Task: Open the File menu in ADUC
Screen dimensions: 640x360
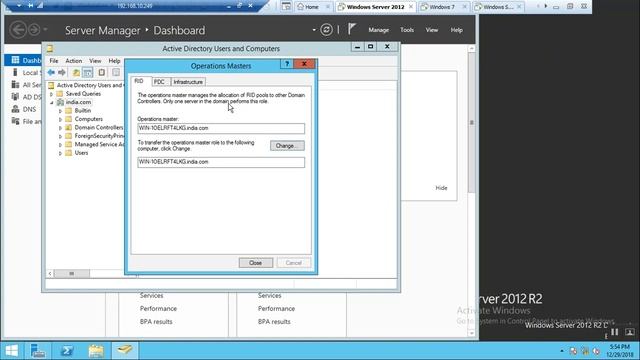Action: click(x=54, y=61)
